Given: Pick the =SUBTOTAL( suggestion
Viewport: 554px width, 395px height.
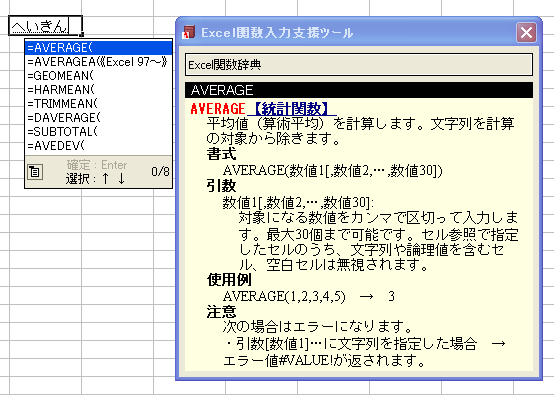Looking at the screenshot, I should (99, 131).
